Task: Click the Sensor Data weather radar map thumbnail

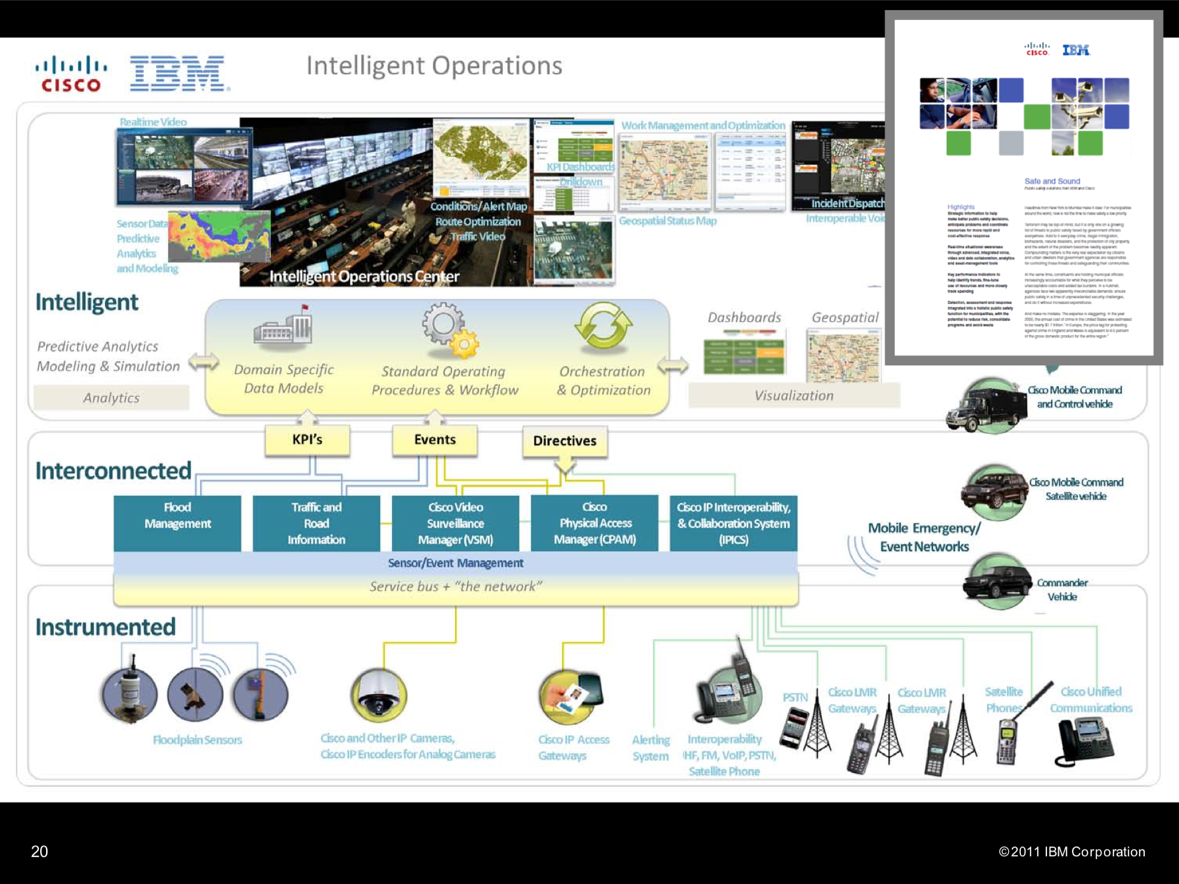Action: (219, 236)
